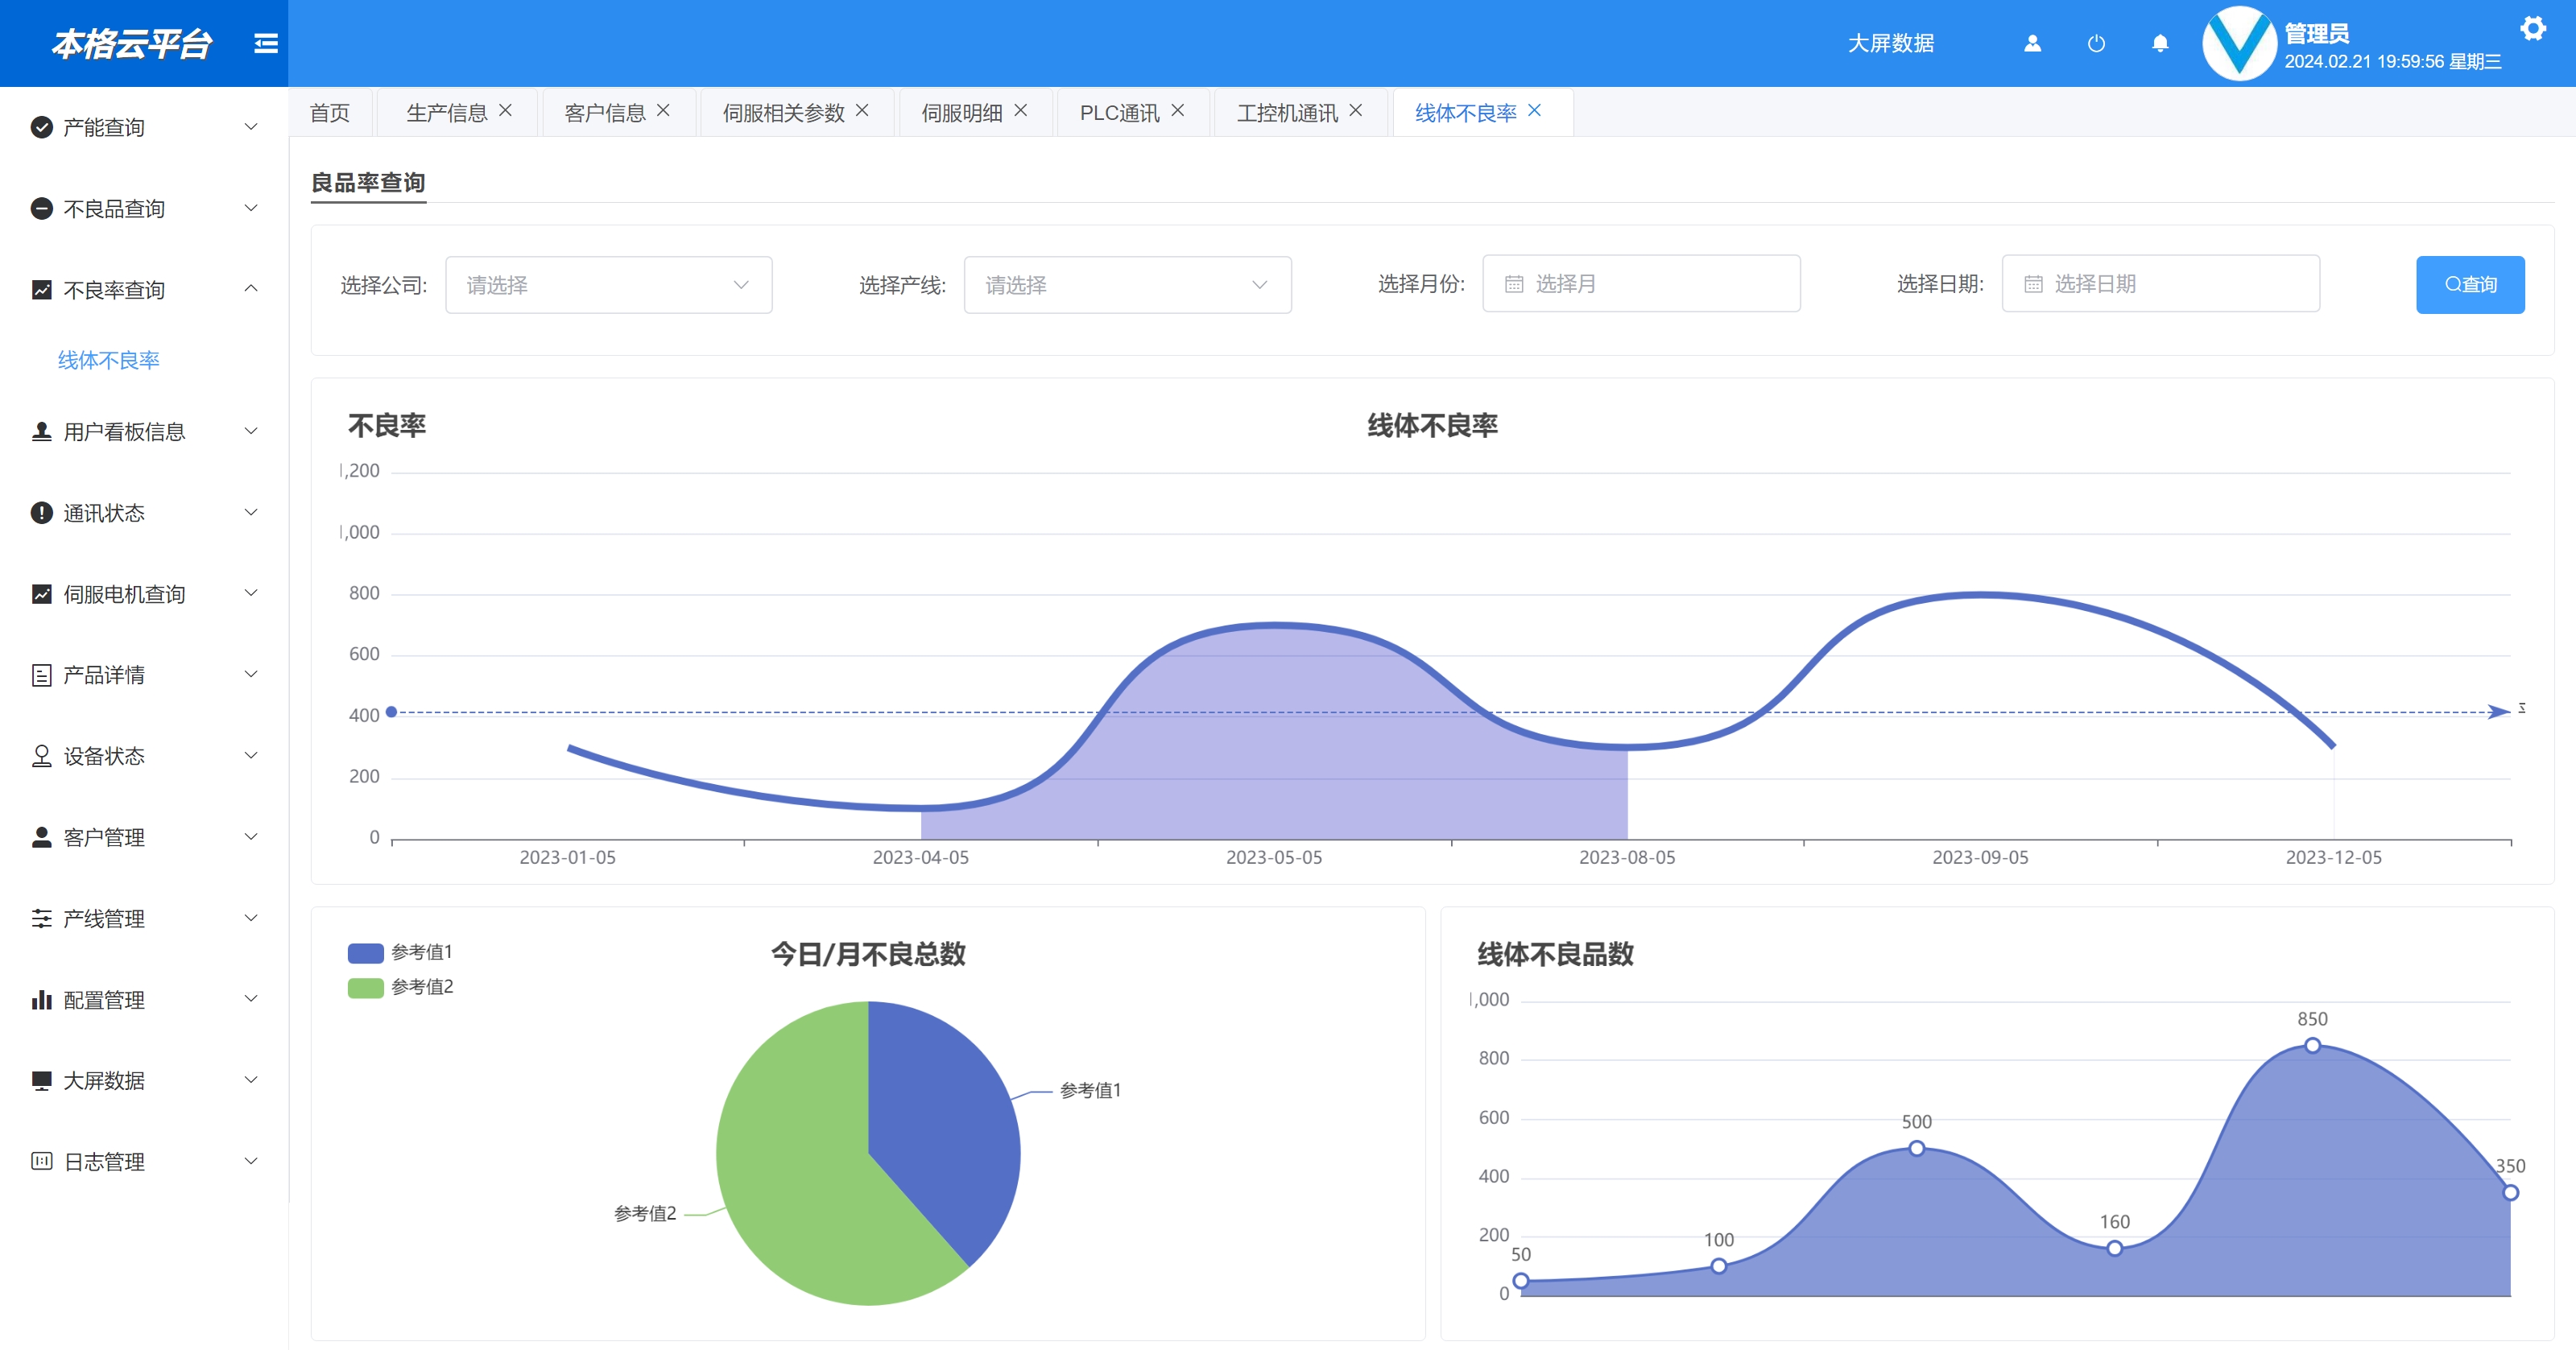
Task: Click the 通讯状态 alert icon
Action: click(42, 512)
